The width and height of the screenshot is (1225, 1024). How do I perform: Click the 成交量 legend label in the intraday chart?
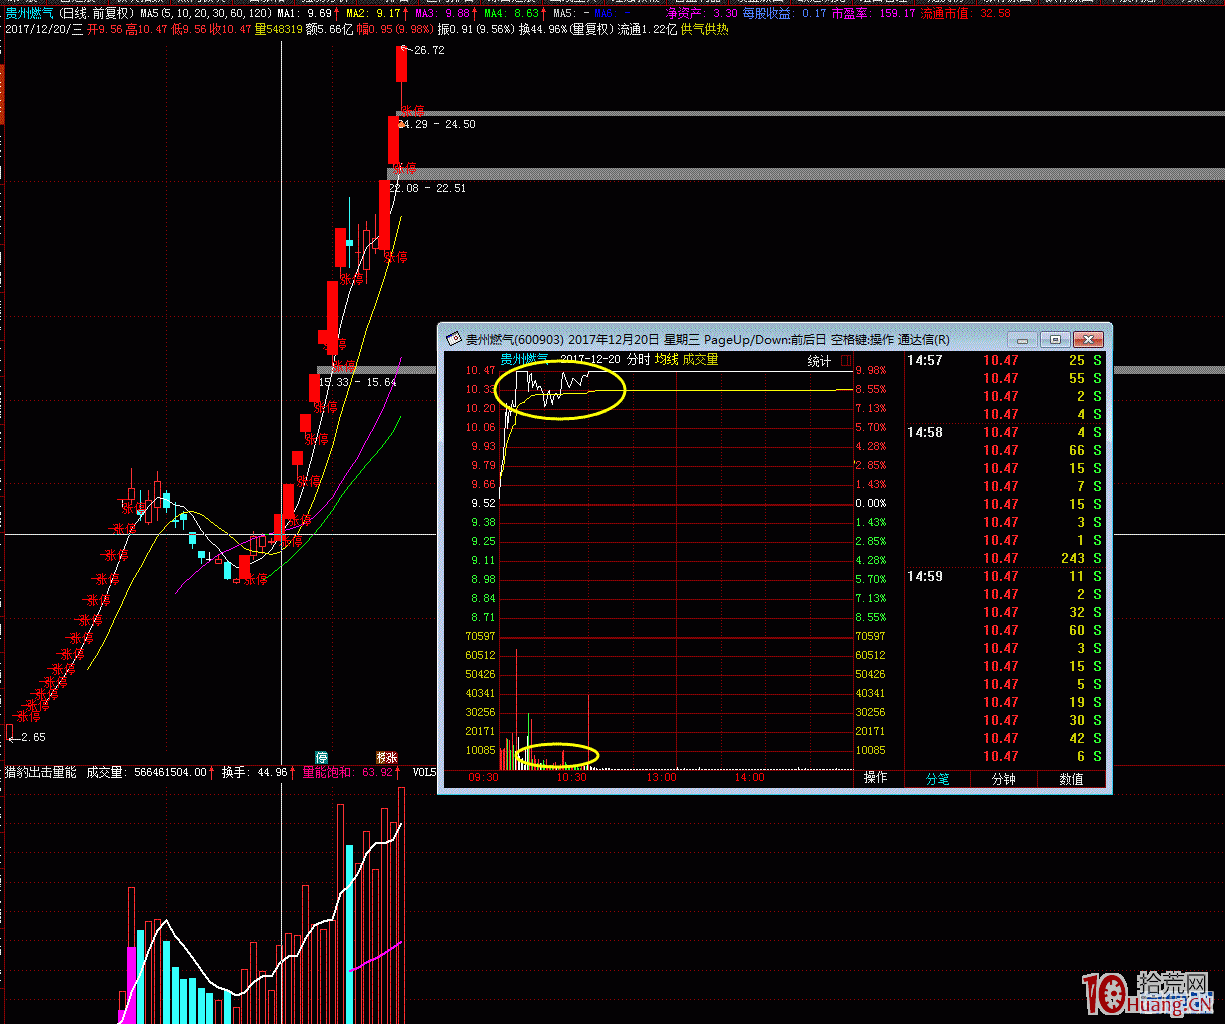[x=700, y=359]
